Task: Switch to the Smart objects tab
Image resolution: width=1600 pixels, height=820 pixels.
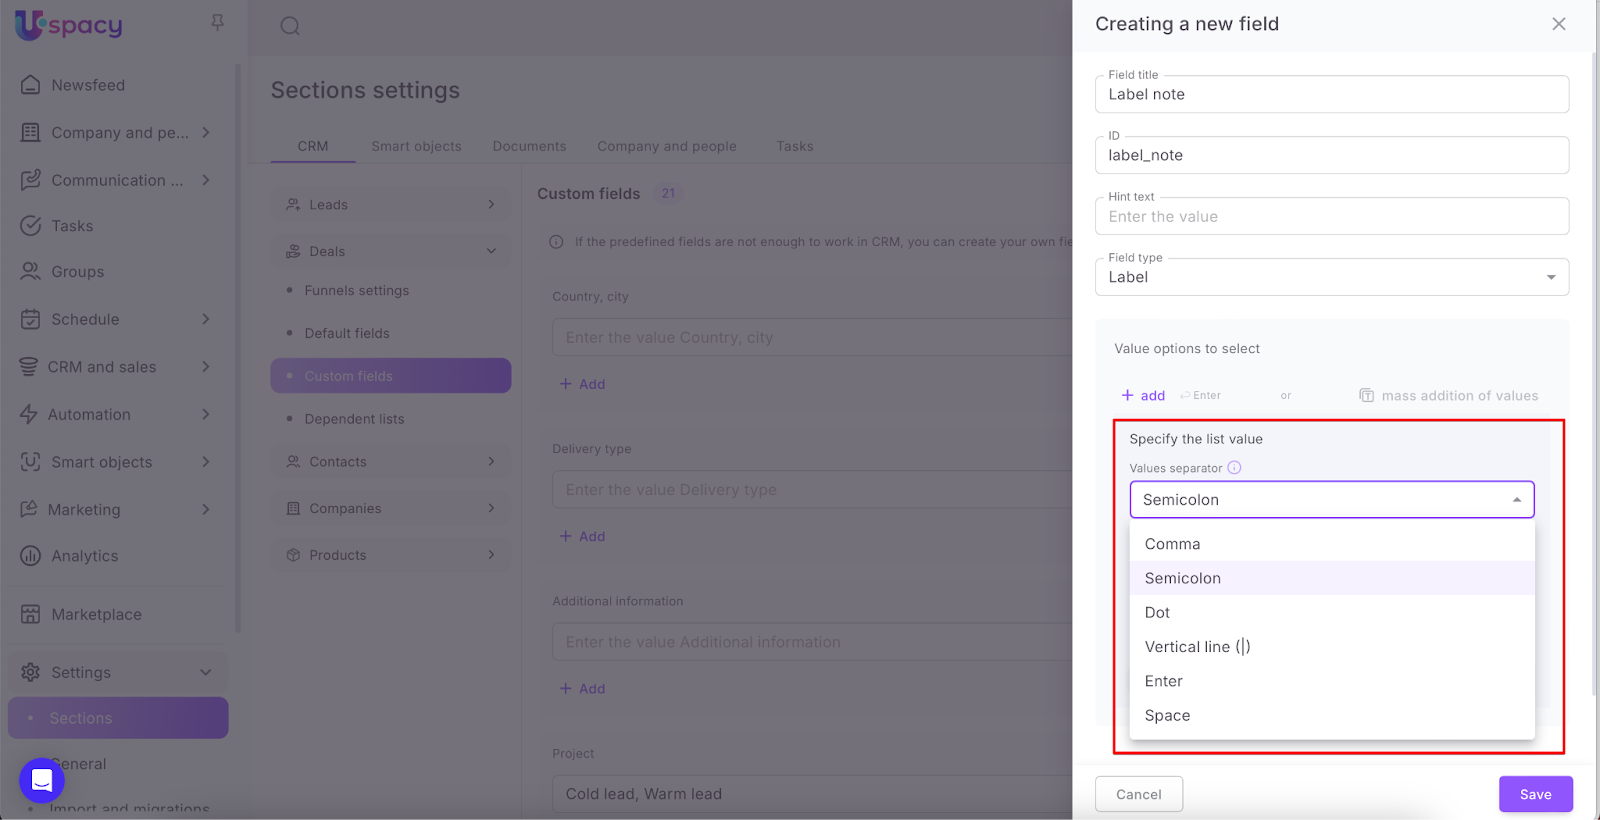Action: pos(416,146)
